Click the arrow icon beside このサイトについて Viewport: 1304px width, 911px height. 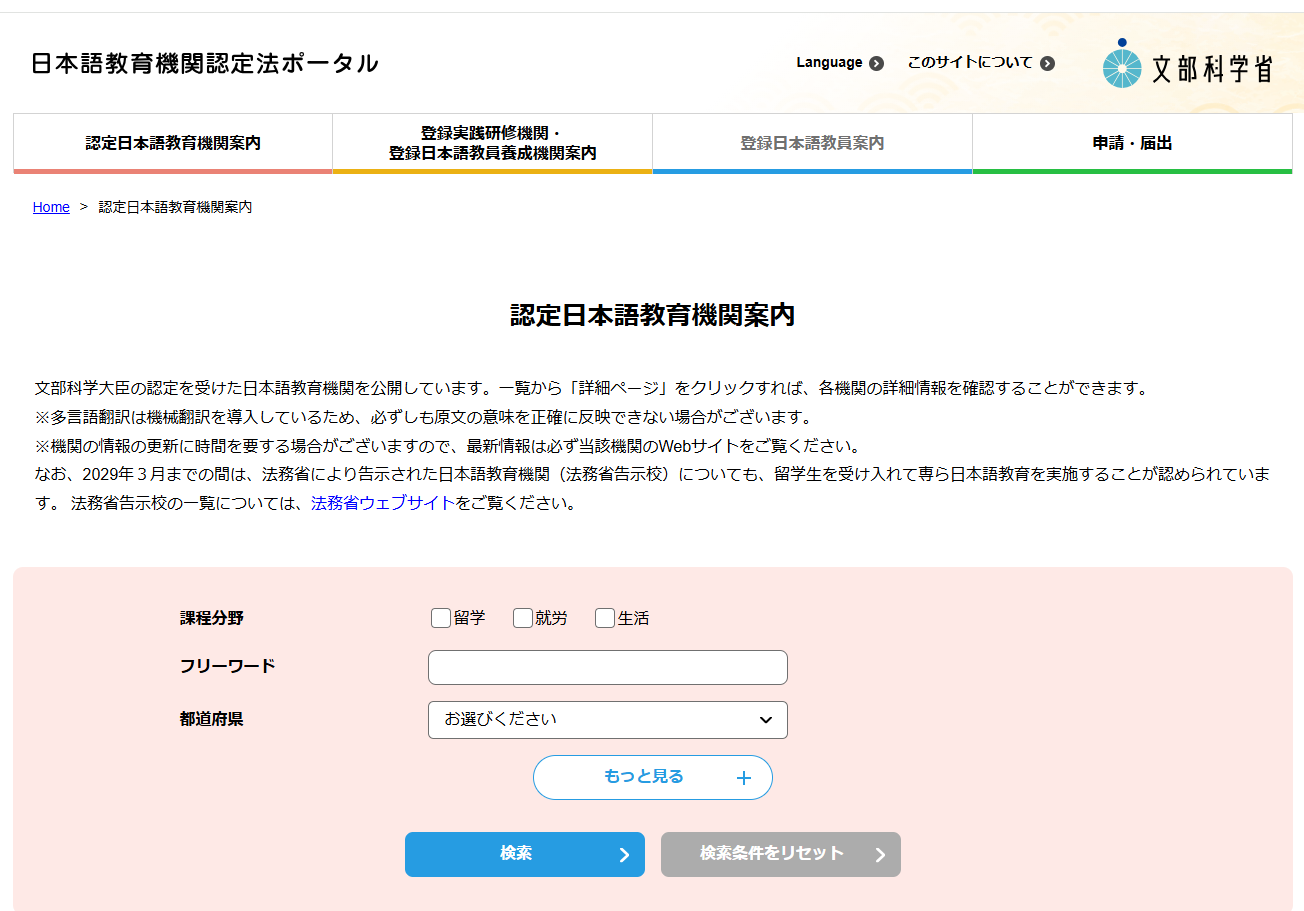(x=1047, y=64)
